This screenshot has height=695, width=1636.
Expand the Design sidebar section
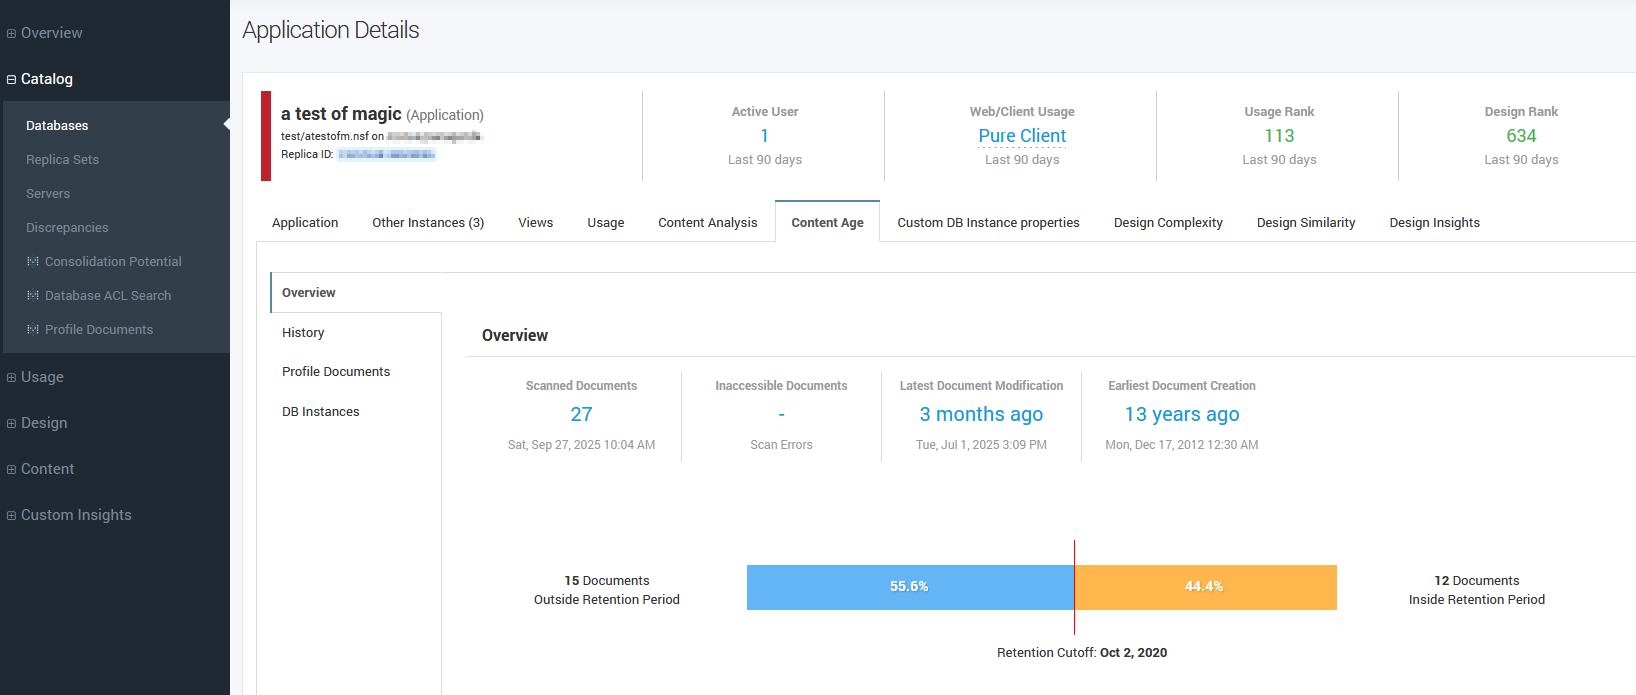pos(12,424)
